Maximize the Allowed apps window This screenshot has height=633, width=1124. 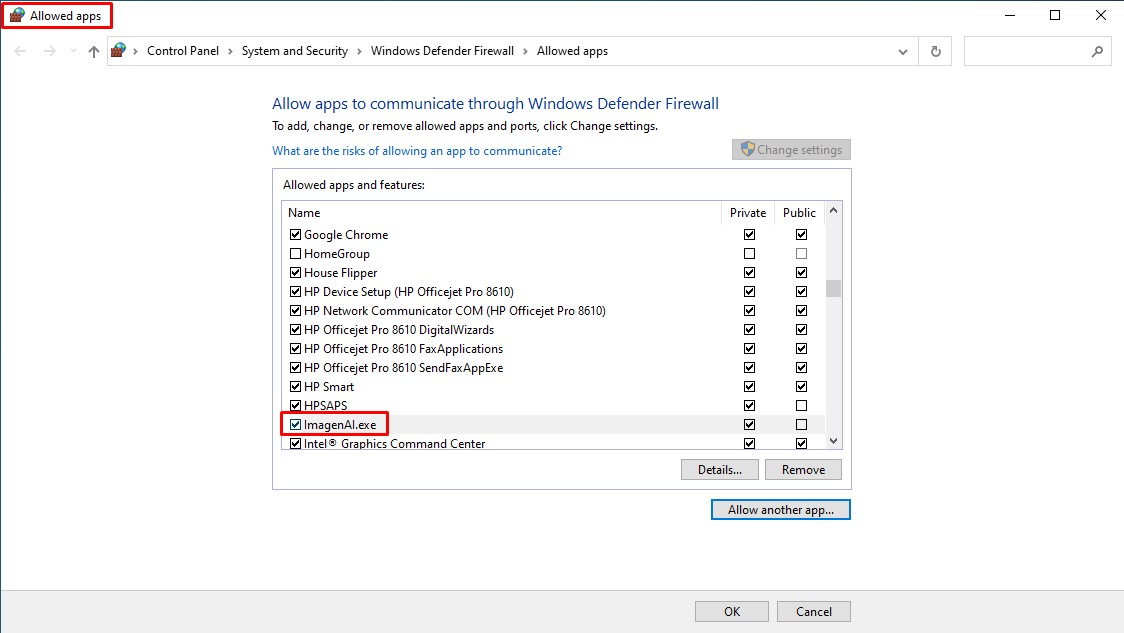click(x=1055, y=15)
